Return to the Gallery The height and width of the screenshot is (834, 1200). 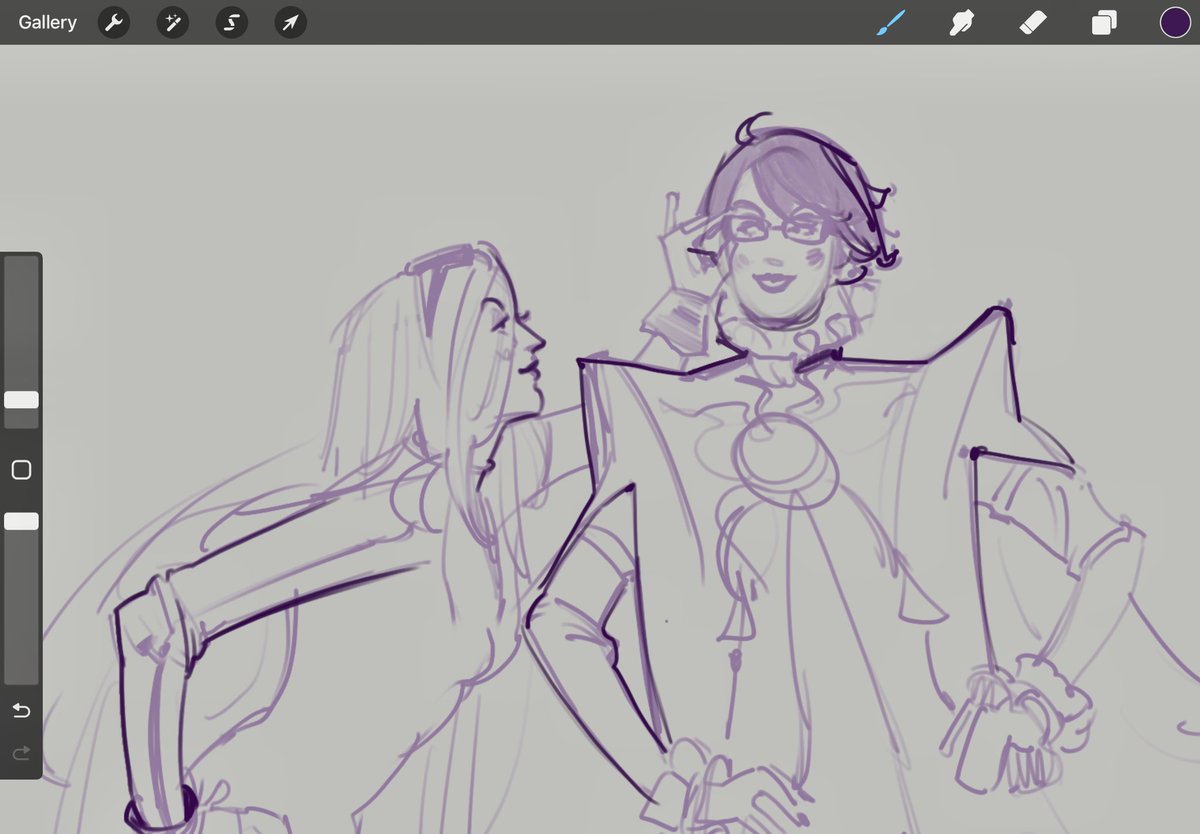47,22
